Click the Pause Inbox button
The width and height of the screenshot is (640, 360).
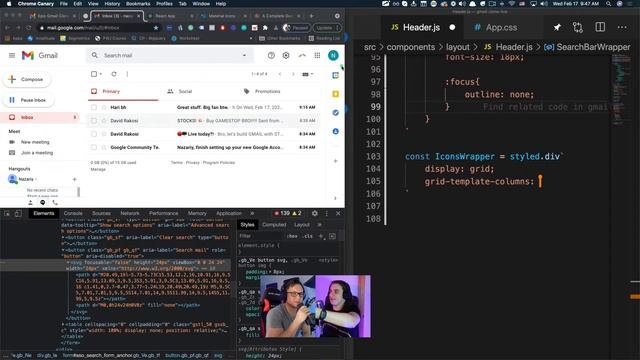pyautogui.click(x=29, y=100)
